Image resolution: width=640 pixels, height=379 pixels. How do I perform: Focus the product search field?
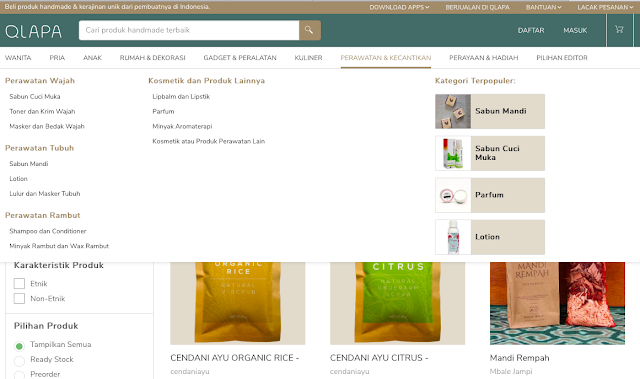click(x=189, y=30)
